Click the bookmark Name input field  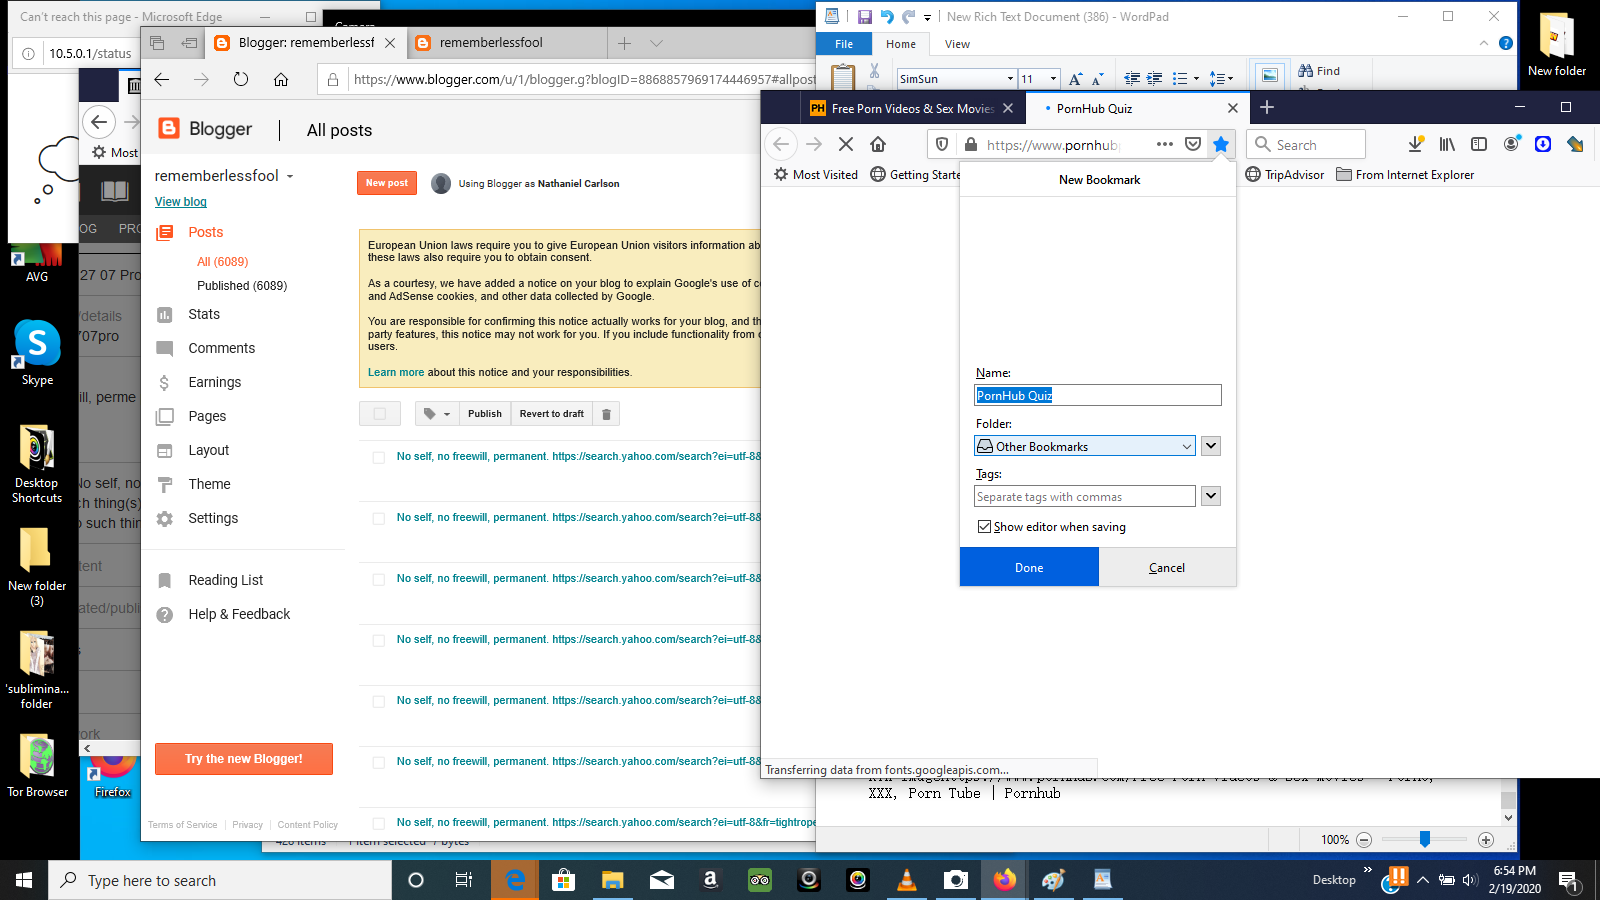click(x=1098, y=395)
